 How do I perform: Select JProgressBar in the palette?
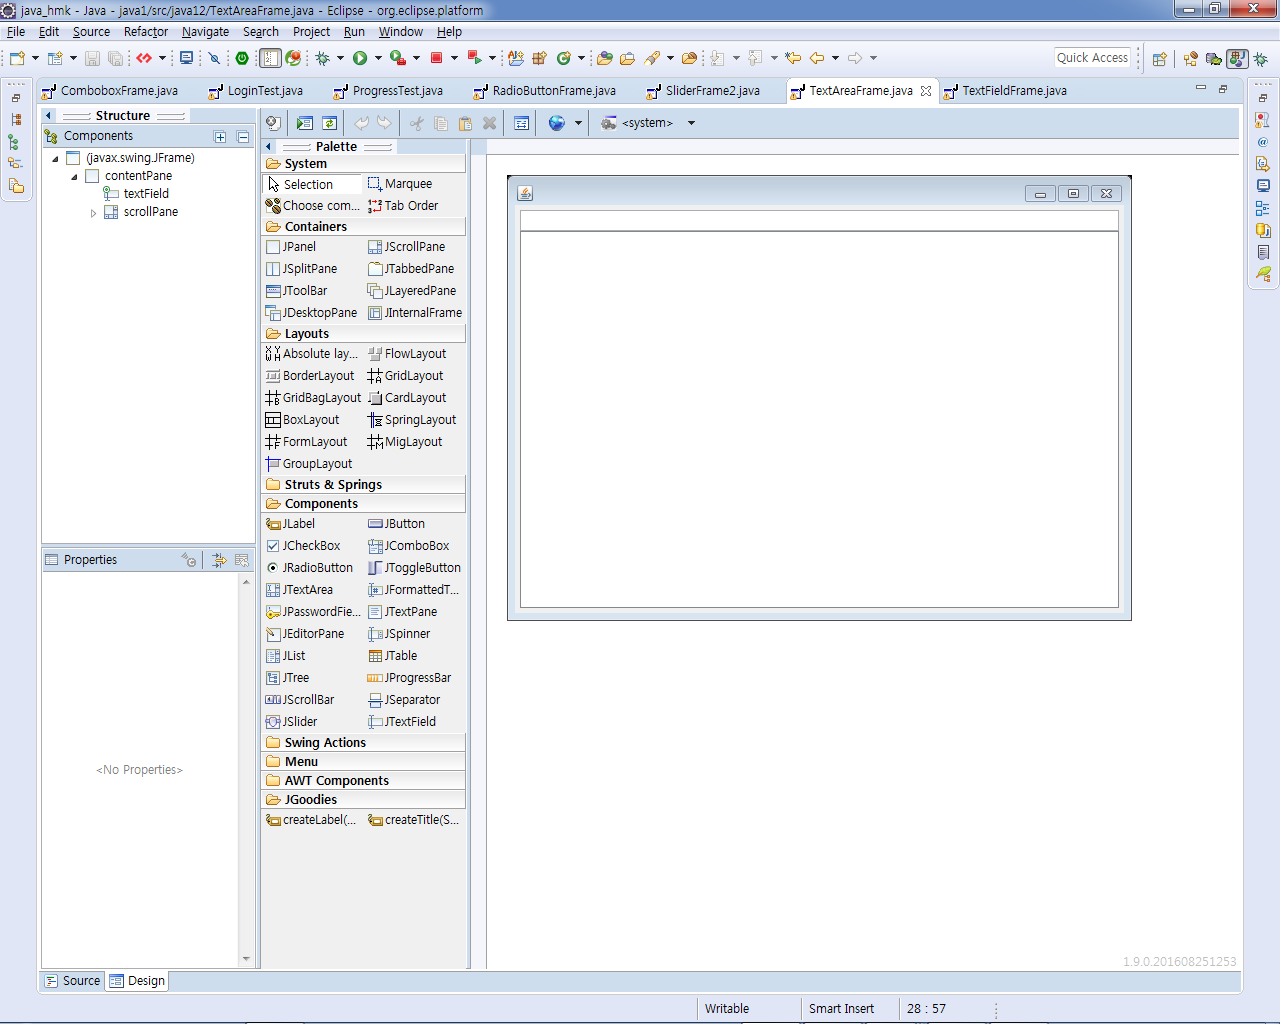(410, 678)
